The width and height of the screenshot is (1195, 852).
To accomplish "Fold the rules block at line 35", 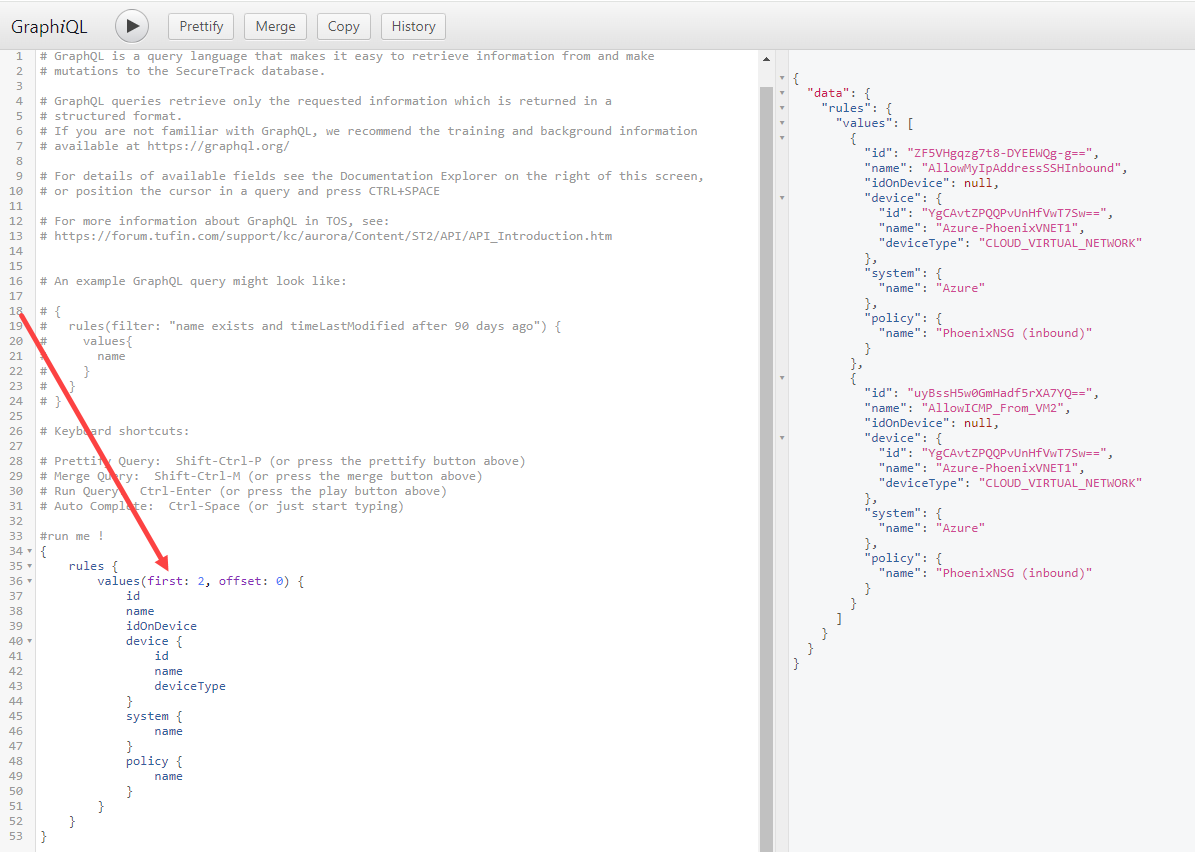I will (x=30, y=566).
